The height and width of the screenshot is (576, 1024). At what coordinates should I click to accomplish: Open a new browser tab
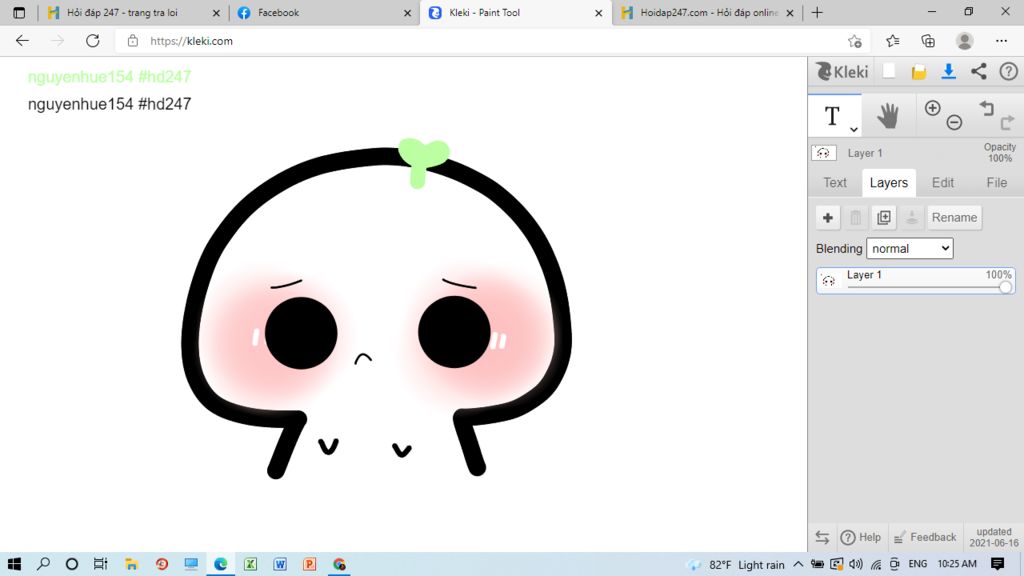click(x=817, y=12)
